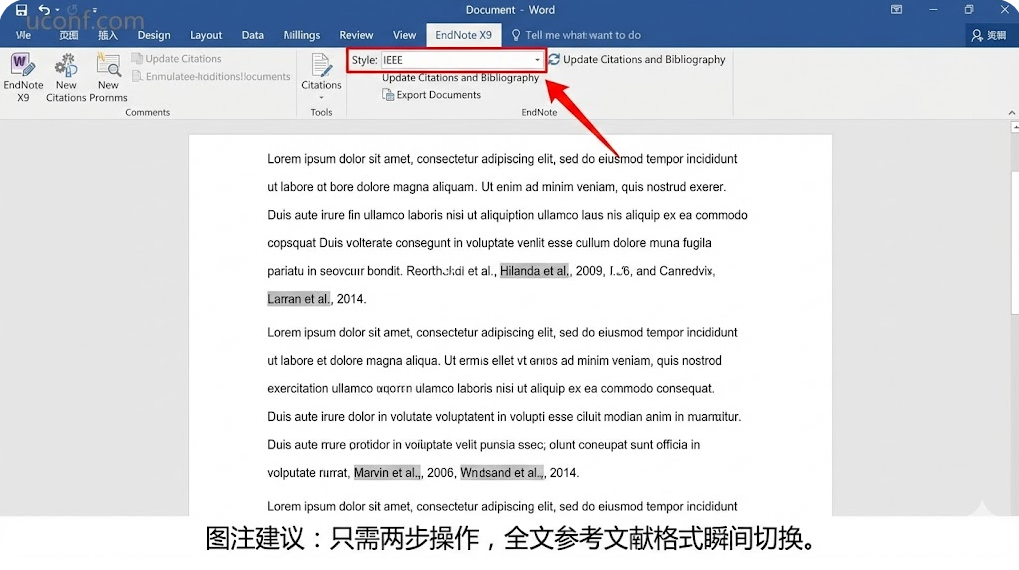The image size is (1019, 570).
Task: Click the Undo arrow icon
Action: (x=43, y=10)
